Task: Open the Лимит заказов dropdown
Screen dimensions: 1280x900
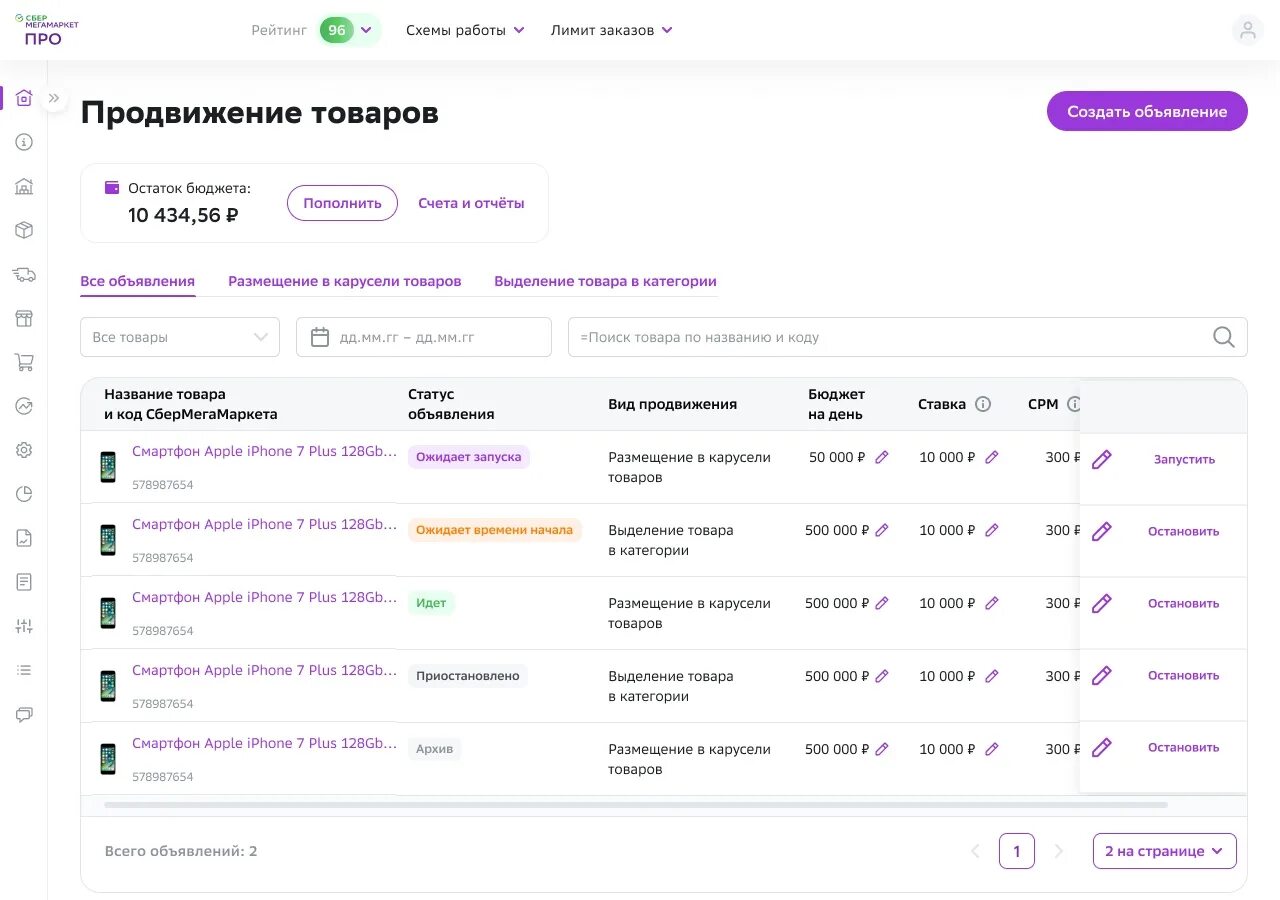Action: (612, 30)
